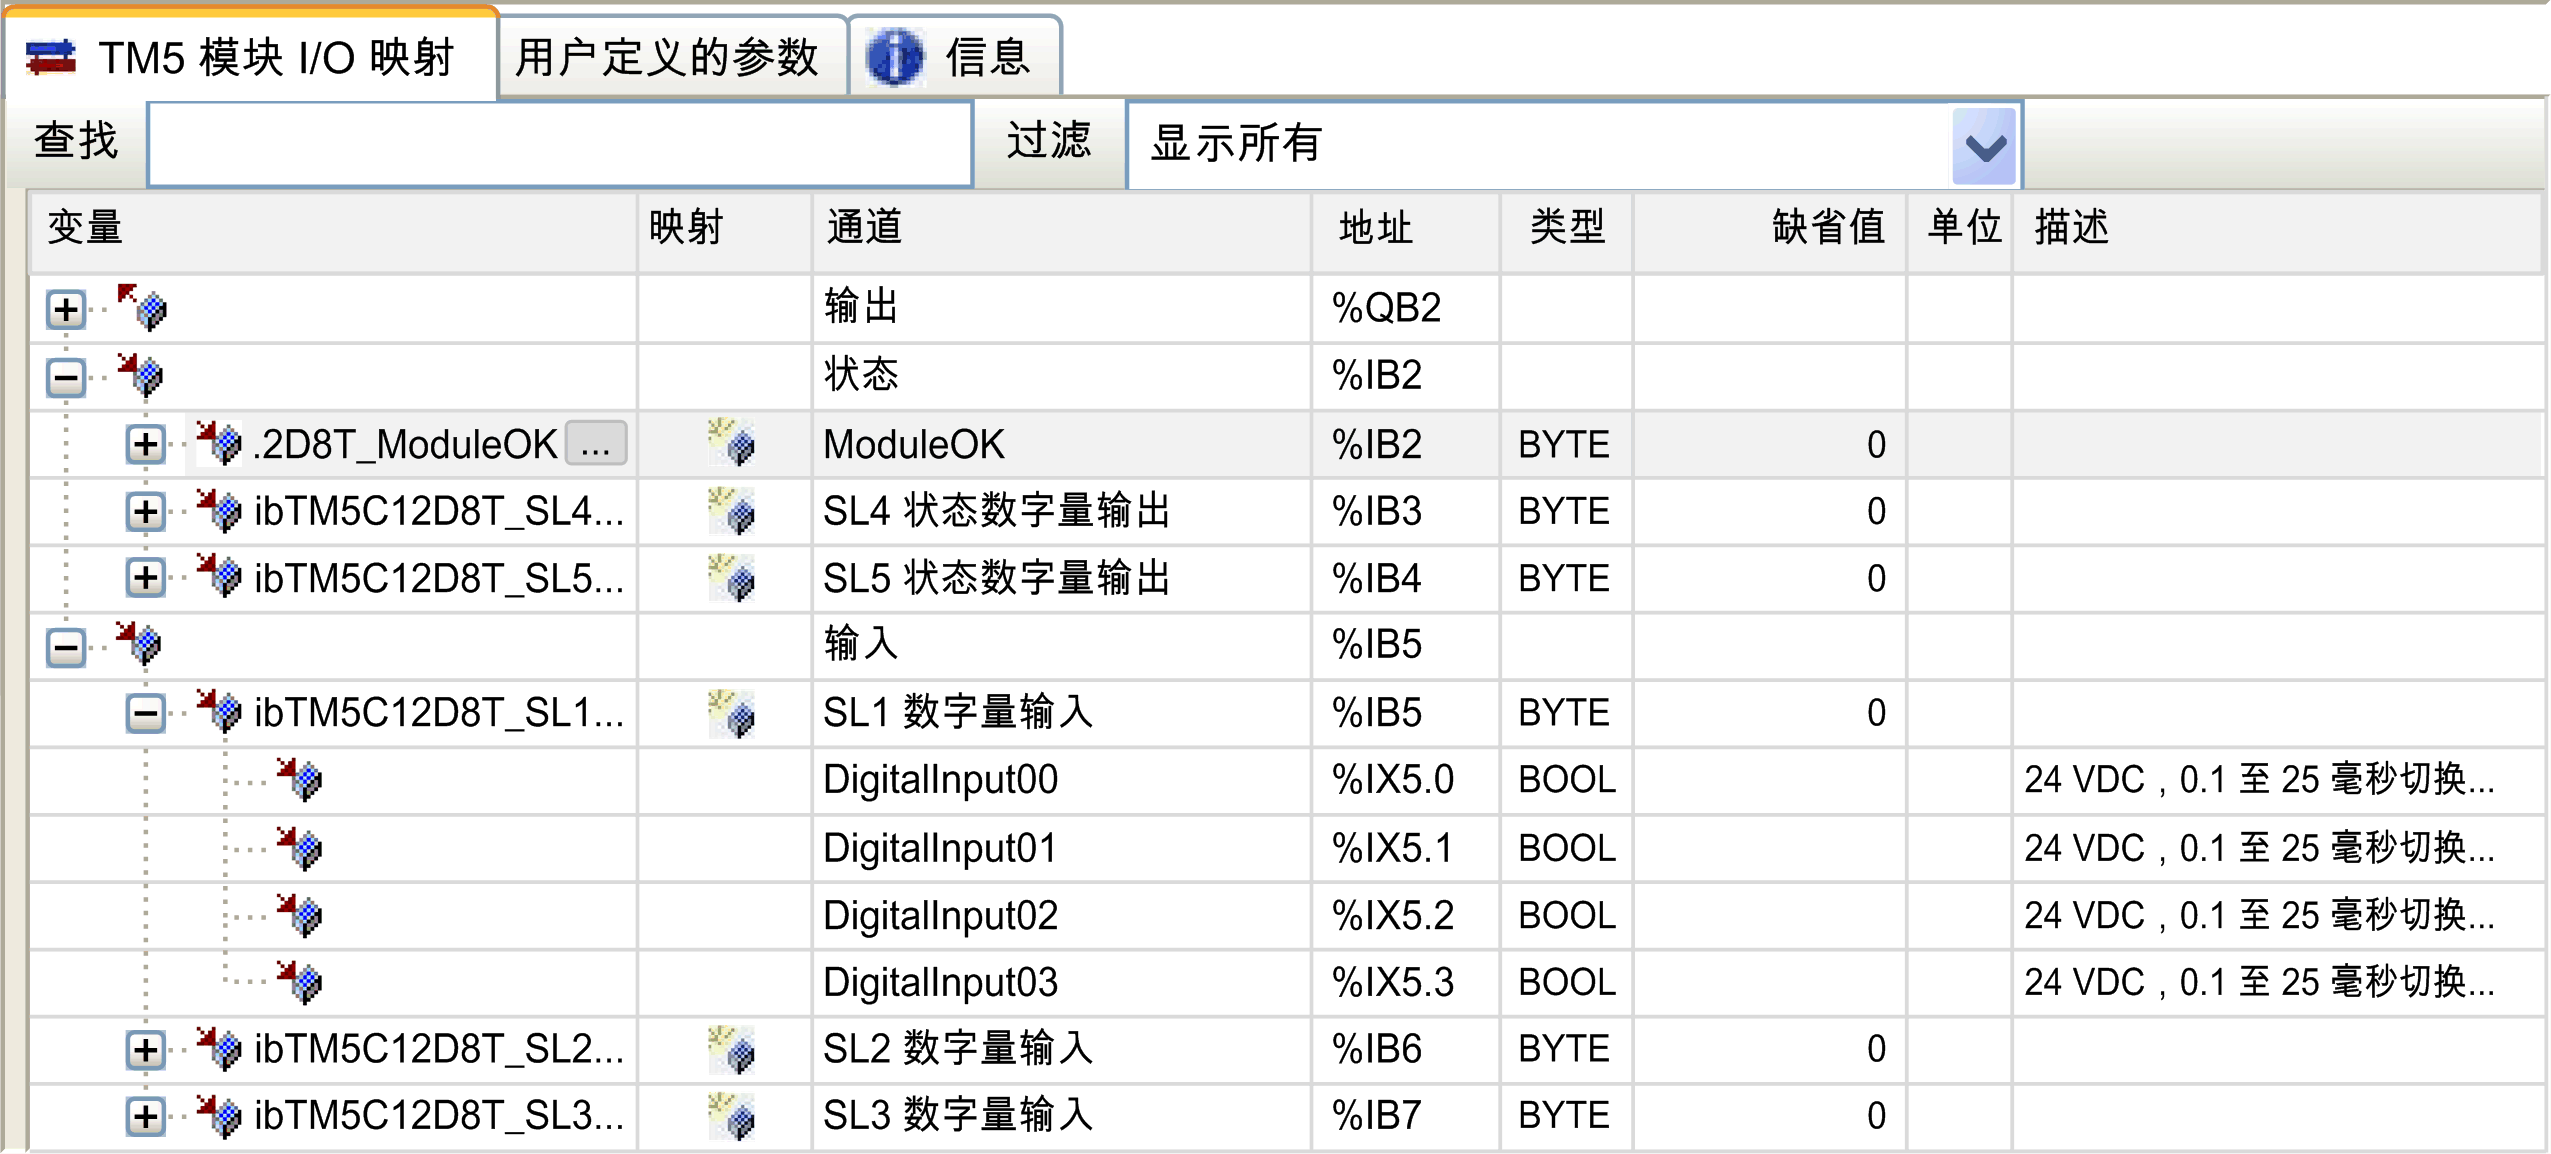Collapse the SL1 digital input variable
Viewport: 2551px width, 1154px height.
coord(146,713)
